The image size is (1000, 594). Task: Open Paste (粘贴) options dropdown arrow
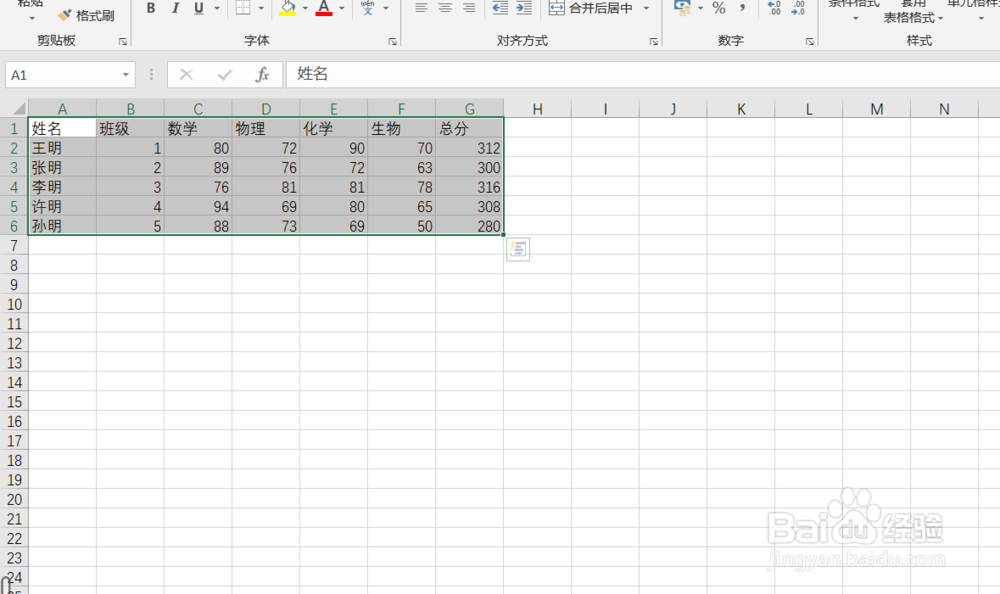click(x=31, y=18)
